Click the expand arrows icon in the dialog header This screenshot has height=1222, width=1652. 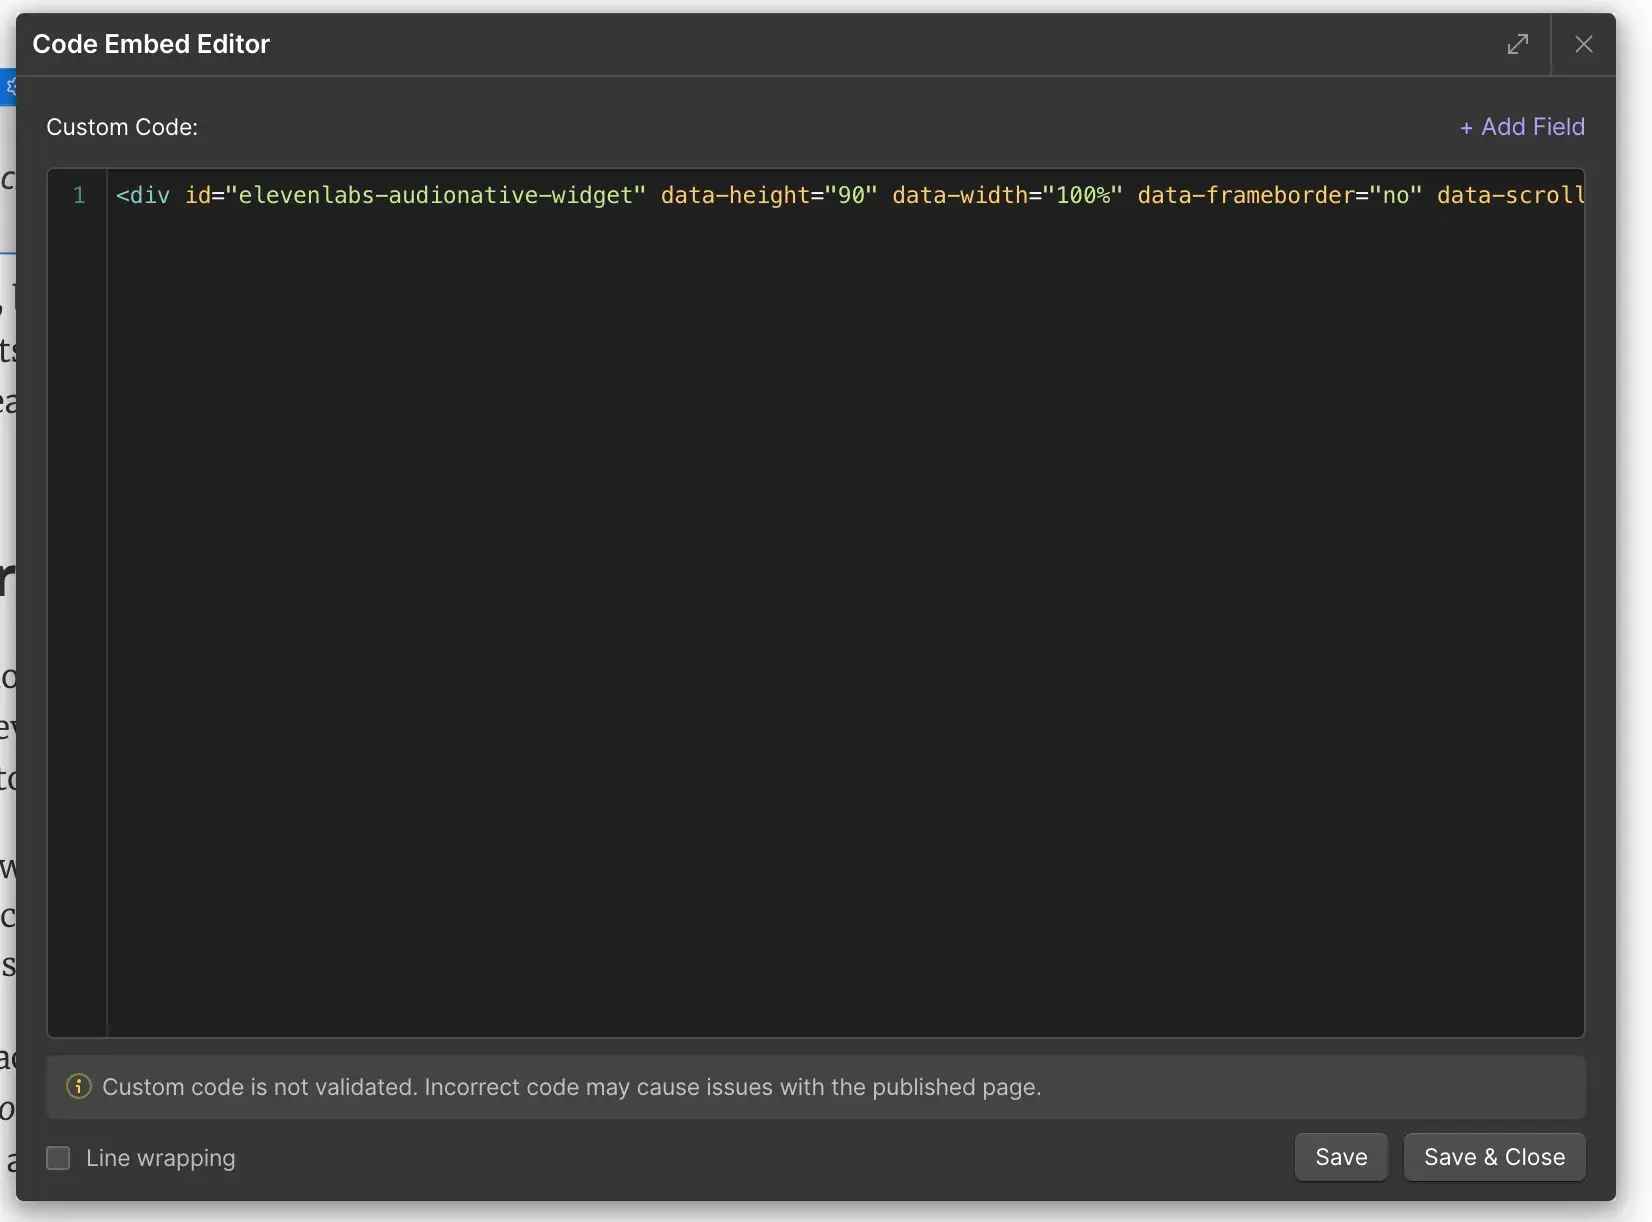pos(1518,44)
